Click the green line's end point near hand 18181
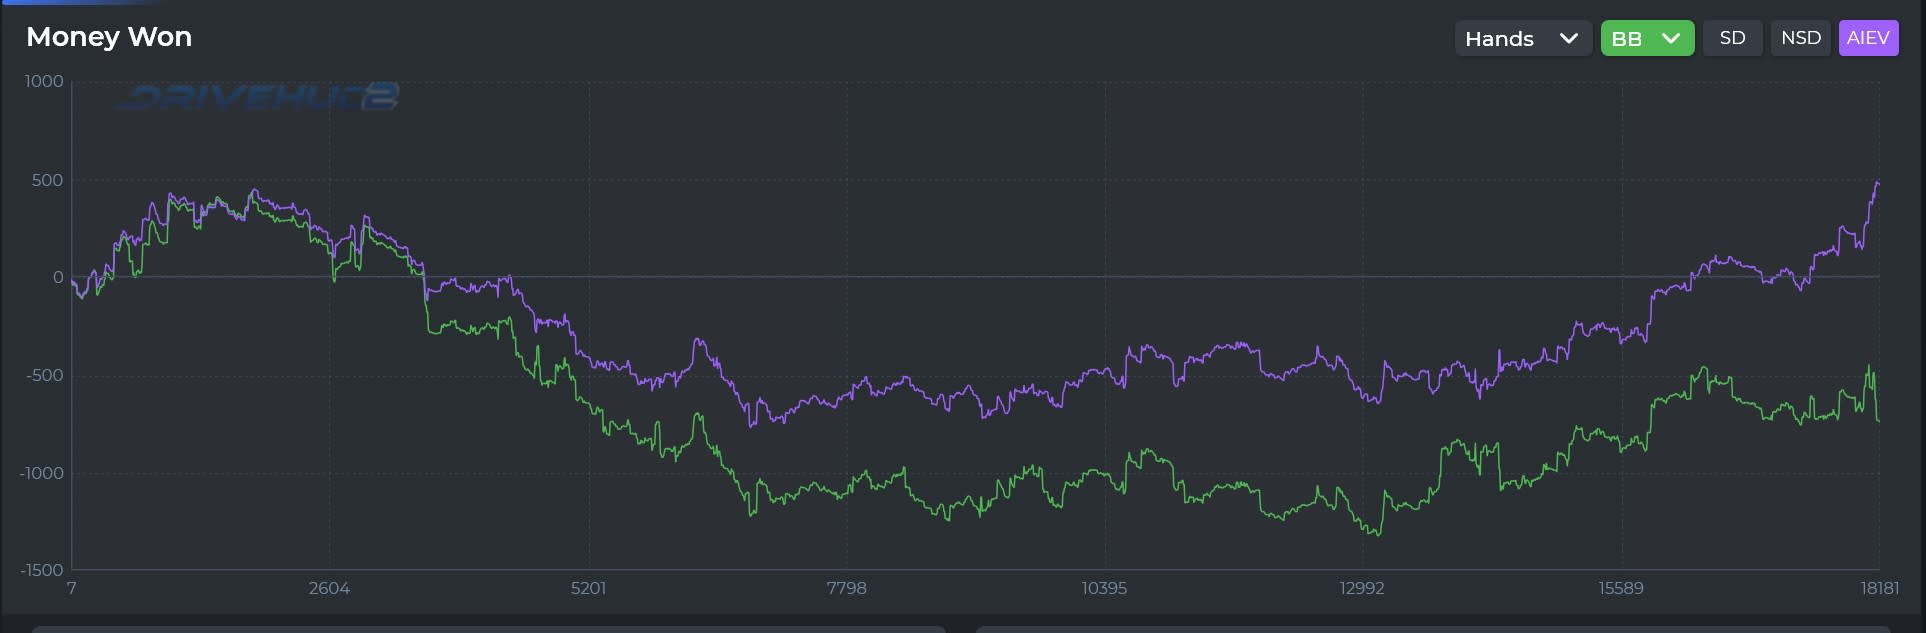Screen dimensions: 1926x633 tap(1878, 420)
